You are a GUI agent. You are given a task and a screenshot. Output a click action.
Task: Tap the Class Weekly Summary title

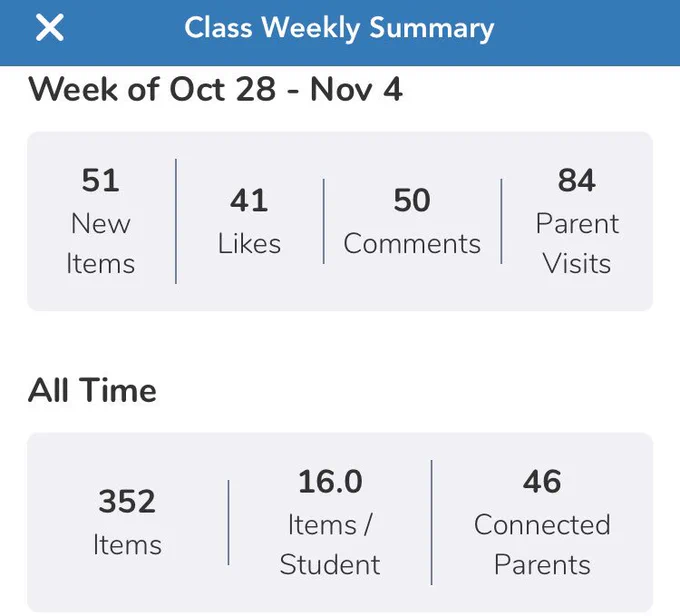click(339, 28)
